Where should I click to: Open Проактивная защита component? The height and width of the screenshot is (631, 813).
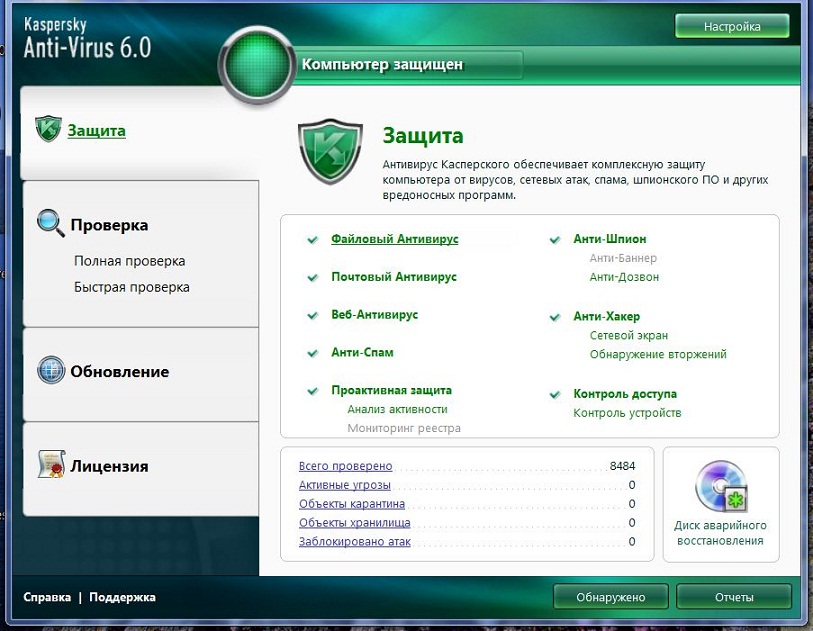click(391, 390)
